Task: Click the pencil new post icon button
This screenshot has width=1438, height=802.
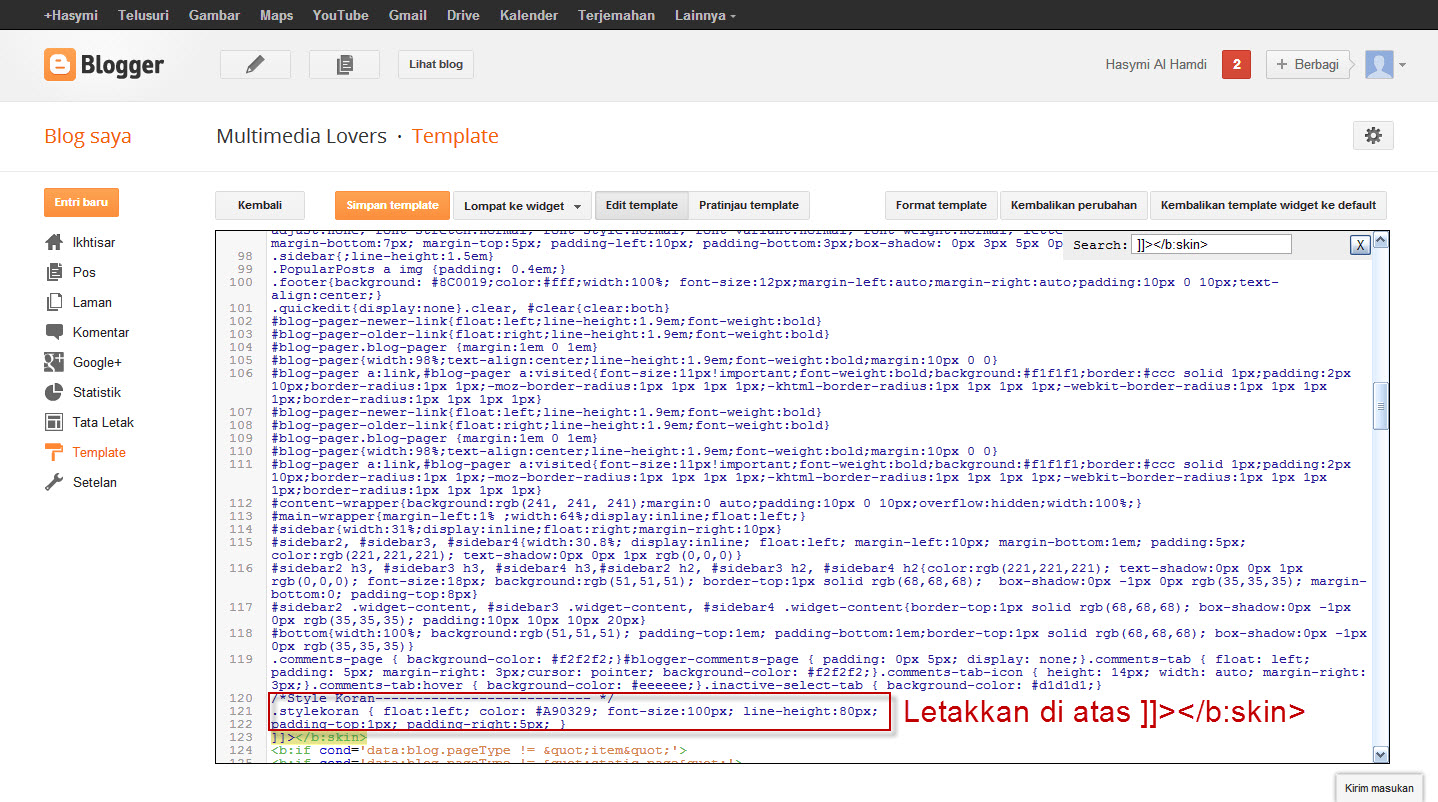Action: (x=255, y=64)
